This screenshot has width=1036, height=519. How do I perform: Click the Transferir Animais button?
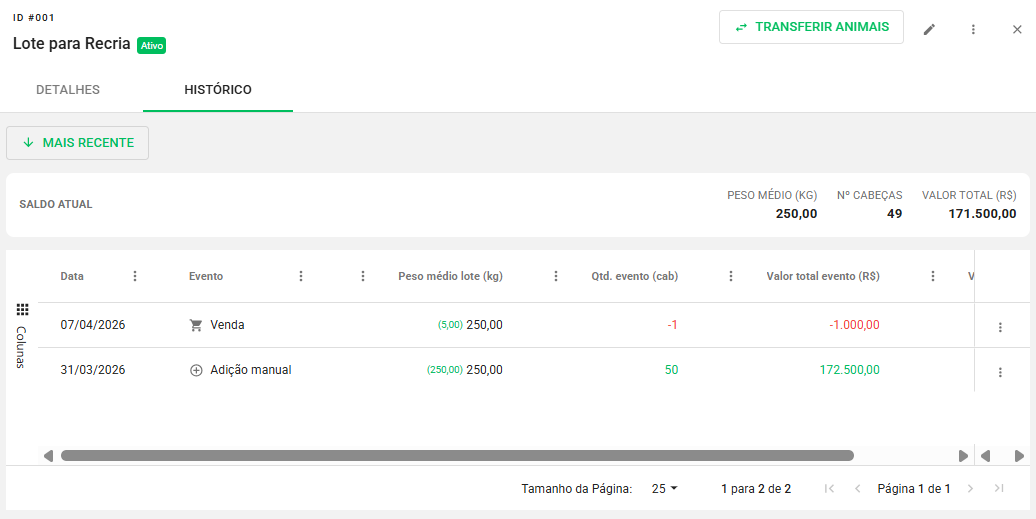coord(811,27)
